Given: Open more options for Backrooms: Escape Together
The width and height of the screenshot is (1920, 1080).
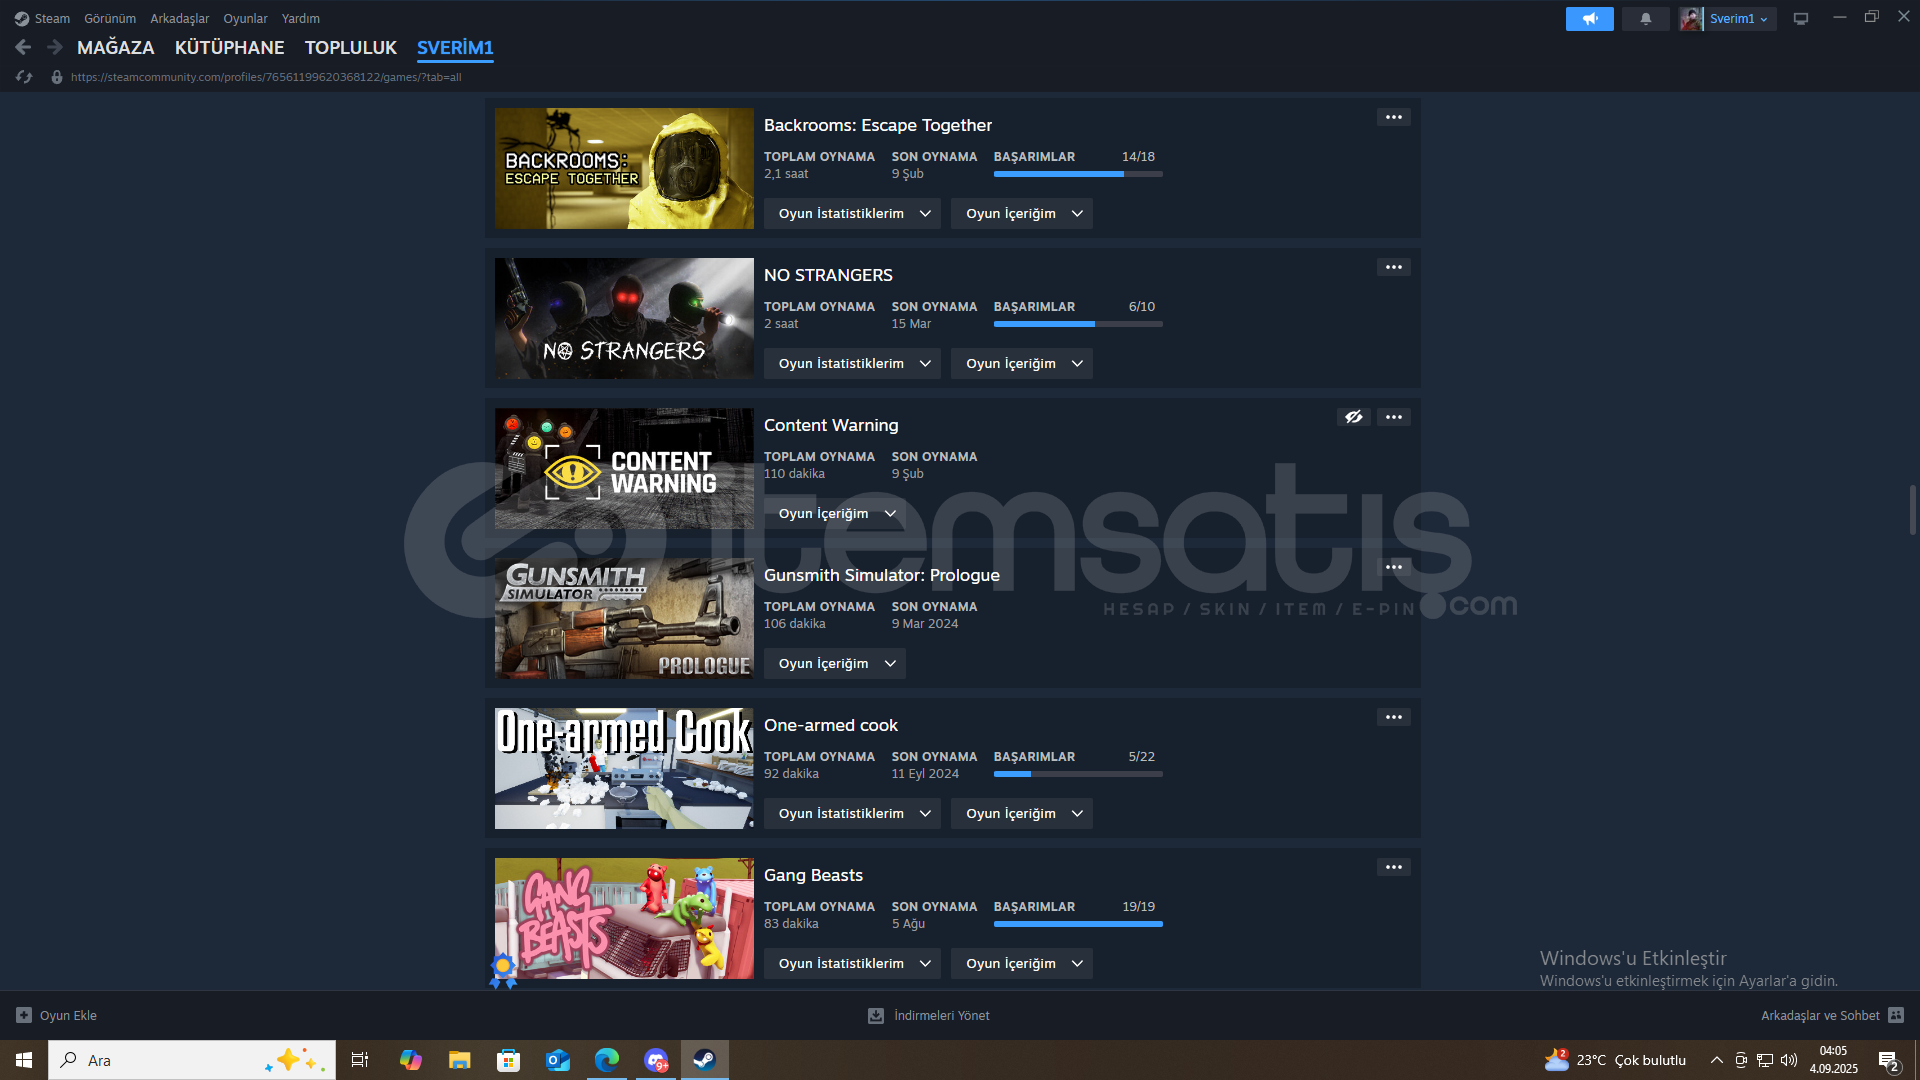Looking at the screenshot, I should pyautogui.click(x=1393, y=117).
